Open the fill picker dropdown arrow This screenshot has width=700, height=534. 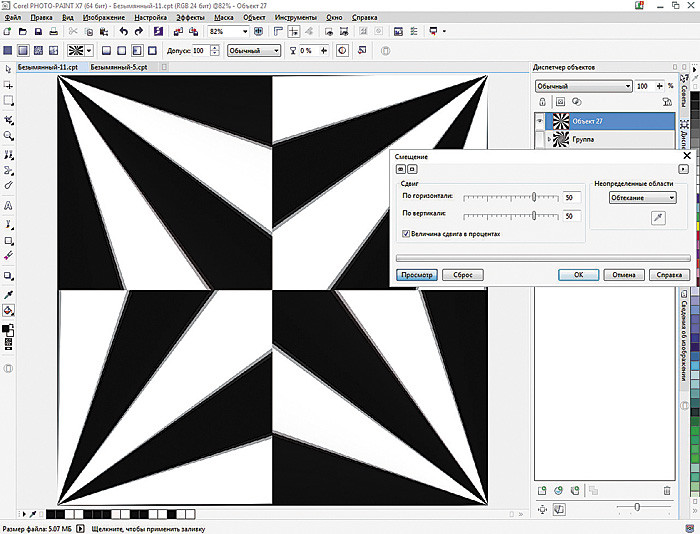pyautogui.click(x=89, y=50)
